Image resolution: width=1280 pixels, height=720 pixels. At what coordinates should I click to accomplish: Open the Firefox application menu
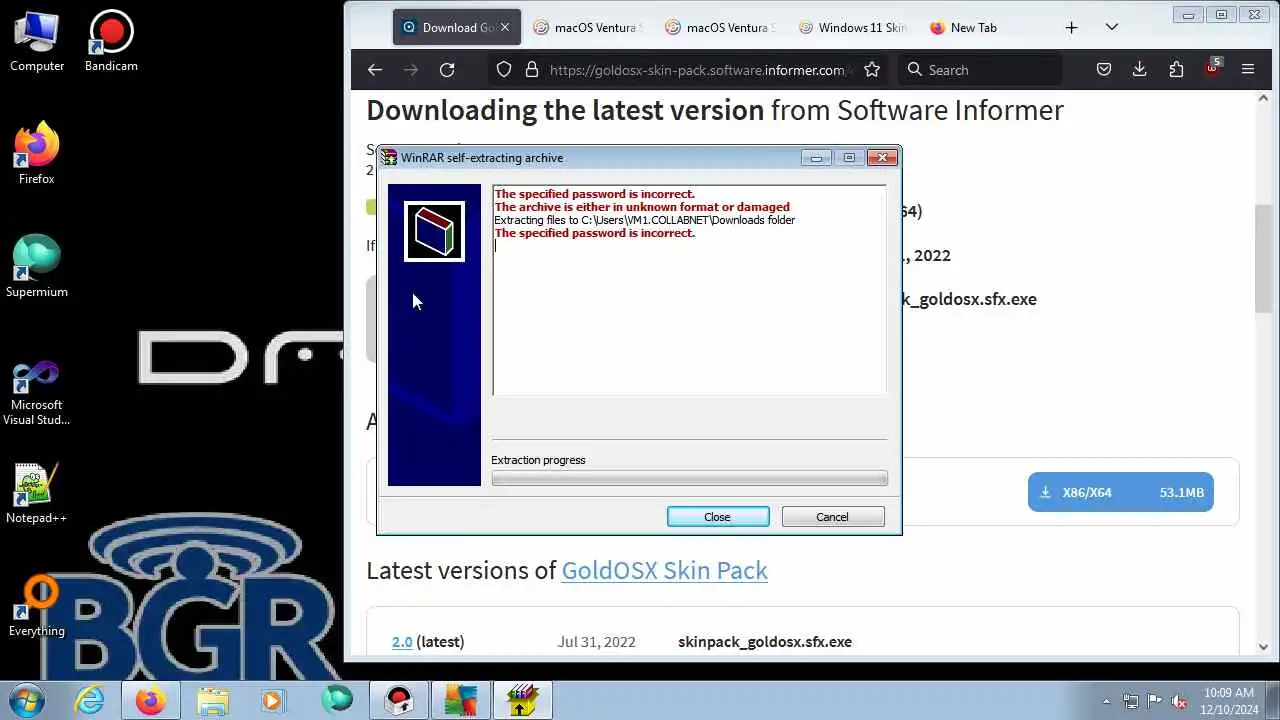tap(1248, 70)
